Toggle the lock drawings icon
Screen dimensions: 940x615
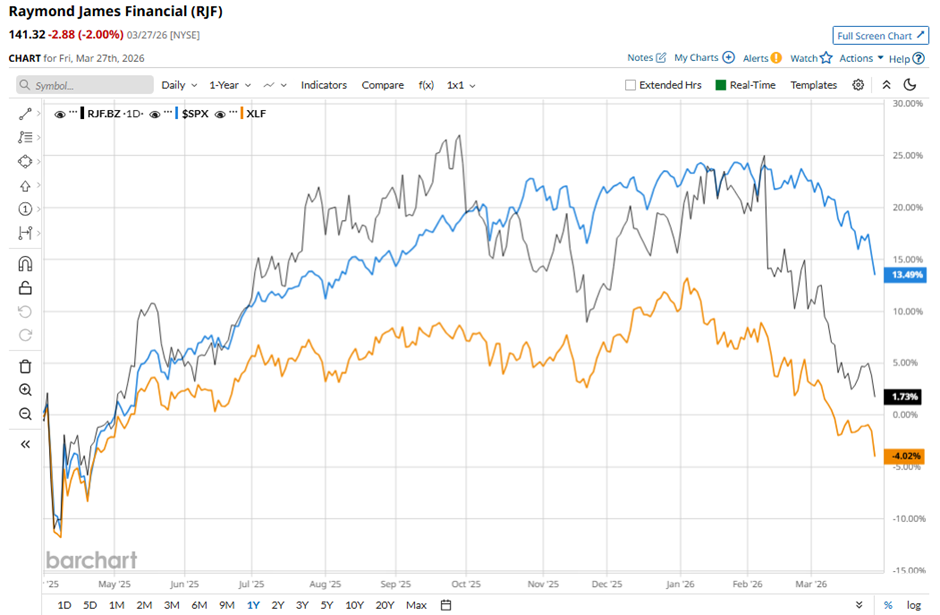pos(25,288)
